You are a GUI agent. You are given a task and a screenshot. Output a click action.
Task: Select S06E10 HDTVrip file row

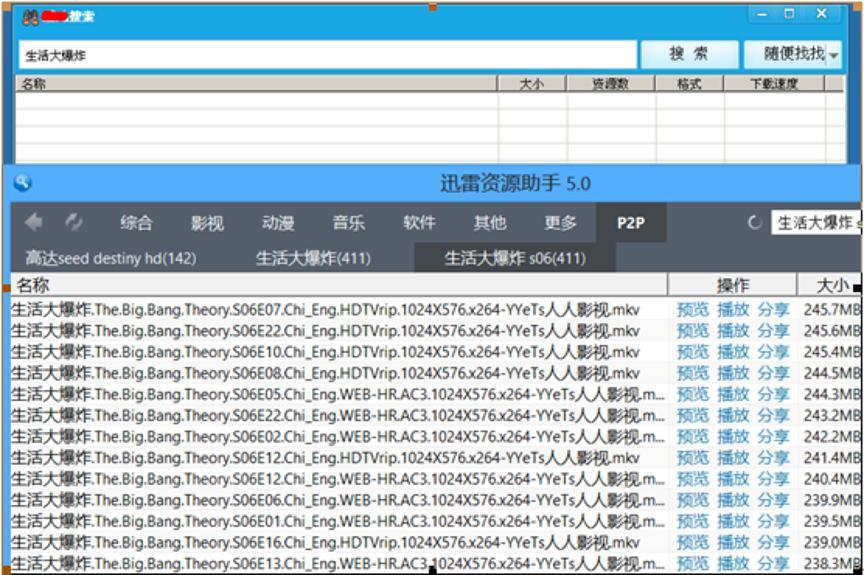click(x=435, y=352)
